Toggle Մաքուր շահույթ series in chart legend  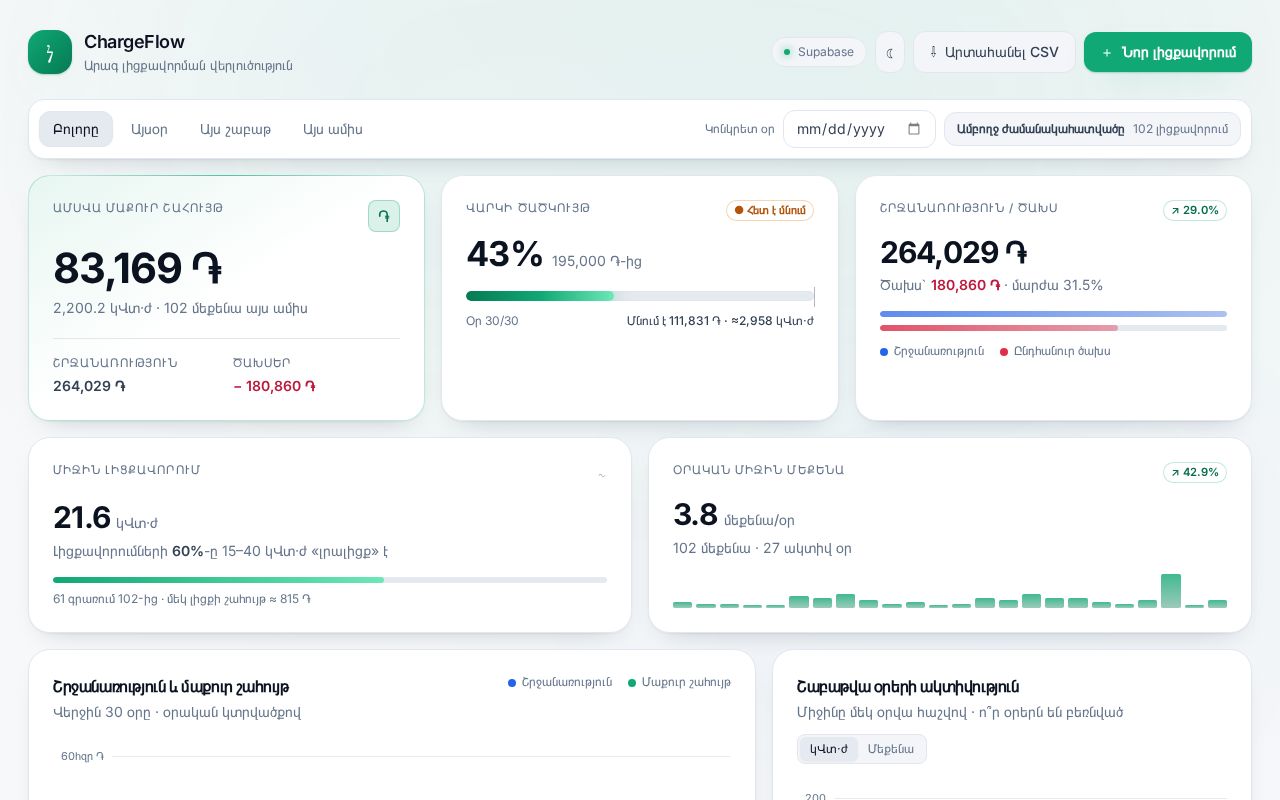(679, 682)
